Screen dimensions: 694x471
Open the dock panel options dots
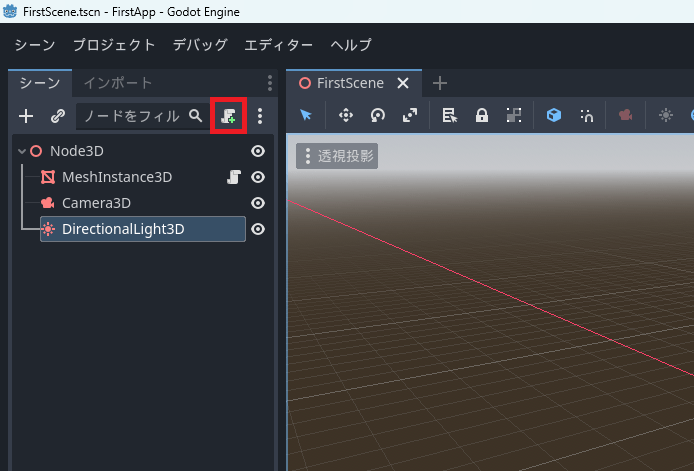(x=270, y=83)
